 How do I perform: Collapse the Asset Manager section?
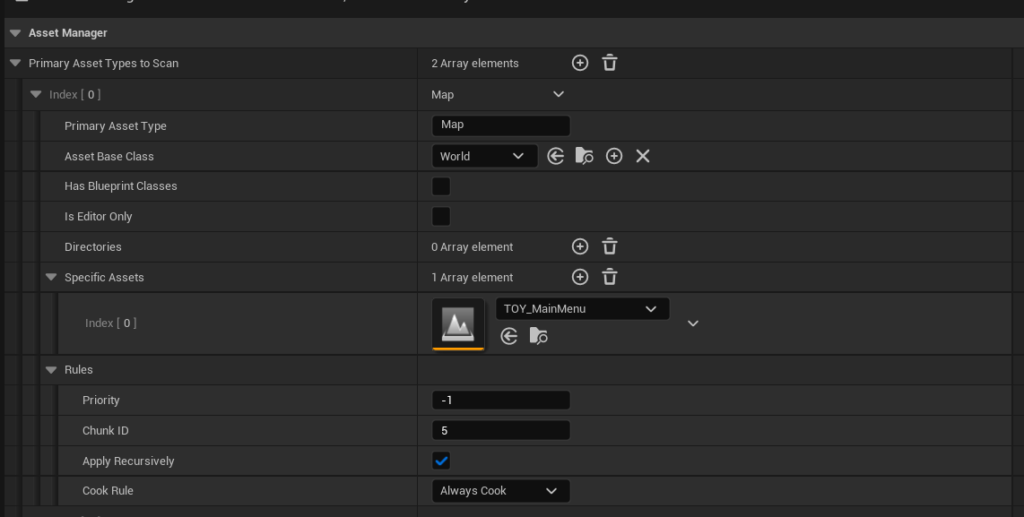pos(15,33)
